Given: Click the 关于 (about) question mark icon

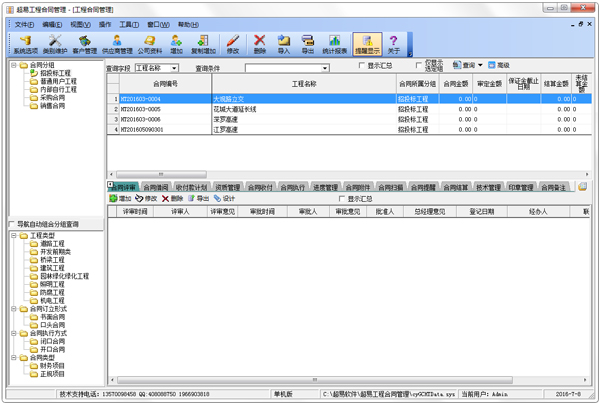Looking at the screenshot, I should tap(393, 44).
